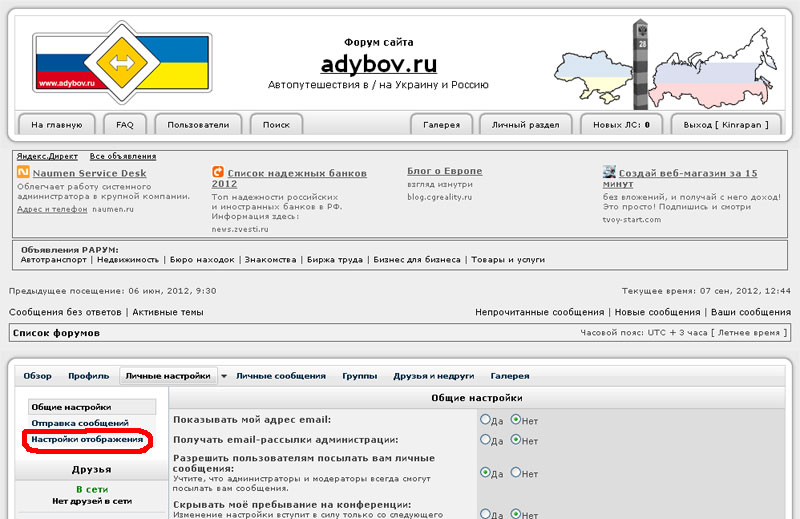Go to the Список форумов link
Viewport: 800px width, 519px height.
[57, 332]
